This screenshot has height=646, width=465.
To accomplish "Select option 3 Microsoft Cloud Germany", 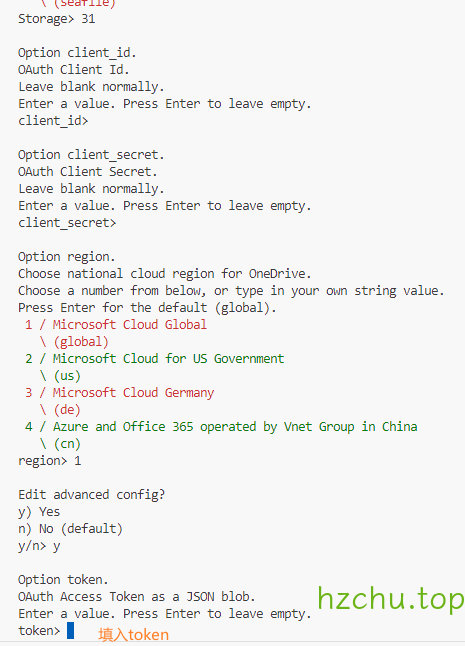I will [x=119, y=393].
